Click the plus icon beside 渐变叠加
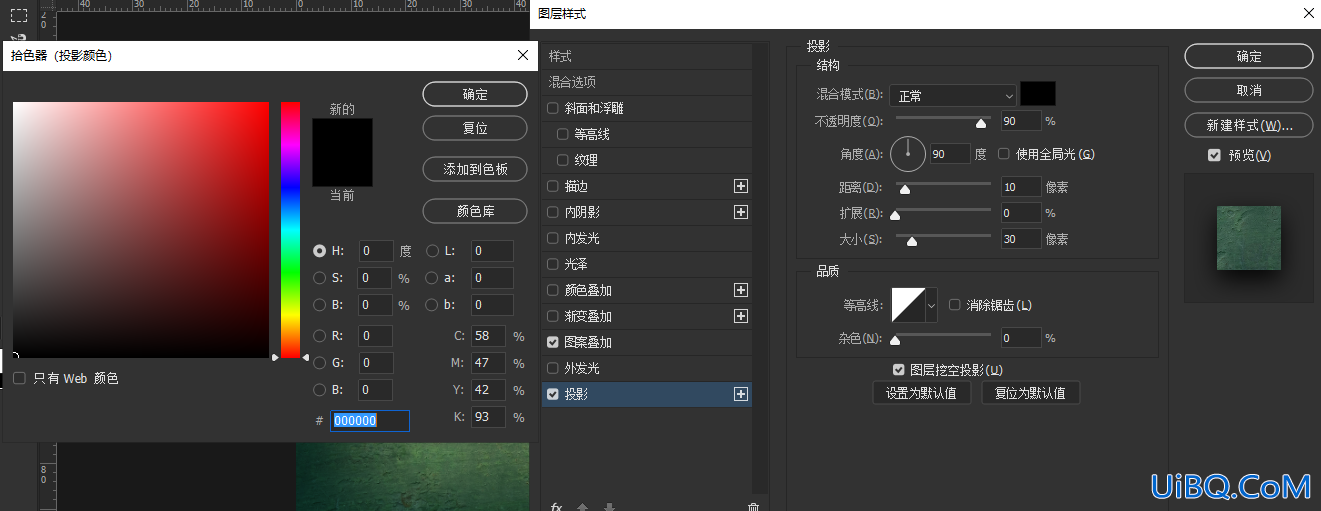Viewport: 1321px width, 511px height. pyautogui.click(x=741, y=316)
